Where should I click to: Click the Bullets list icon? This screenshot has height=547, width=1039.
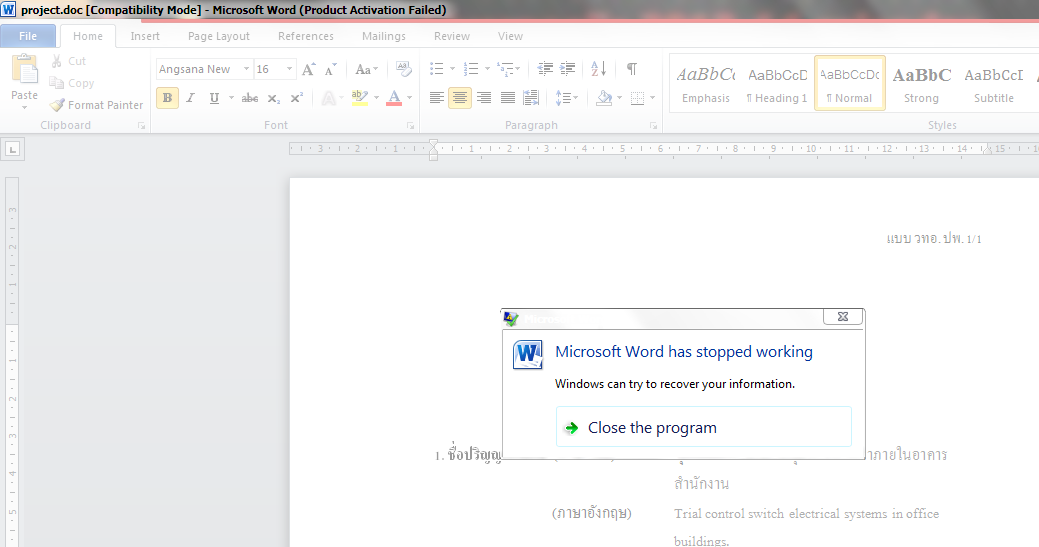coord(437,69)
